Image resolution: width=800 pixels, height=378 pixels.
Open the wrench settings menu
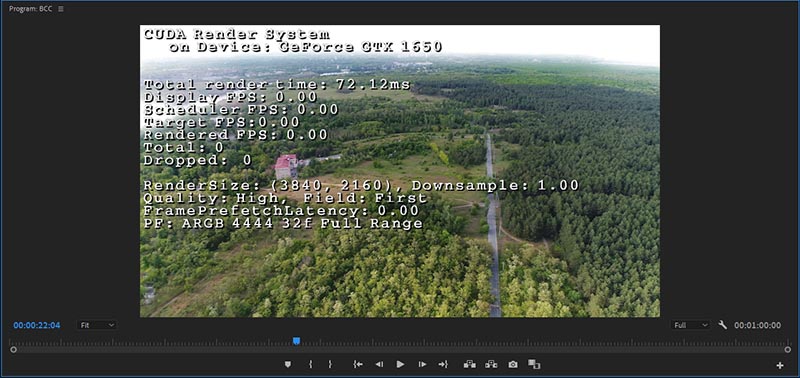[722, 325]
